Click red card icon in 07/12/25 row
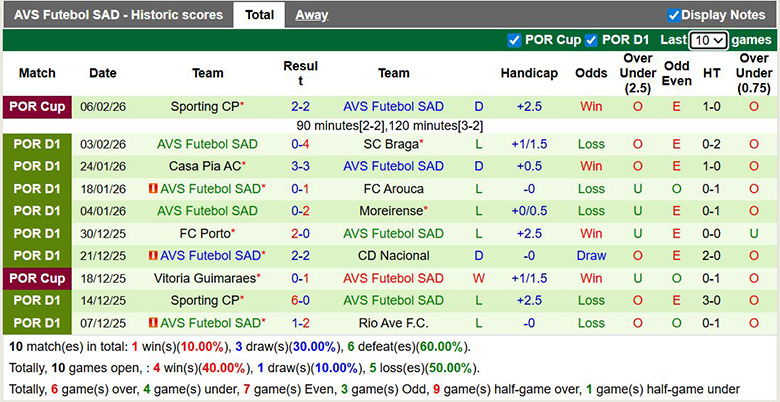This screenshot has width=780, height=402. (153, 323)
